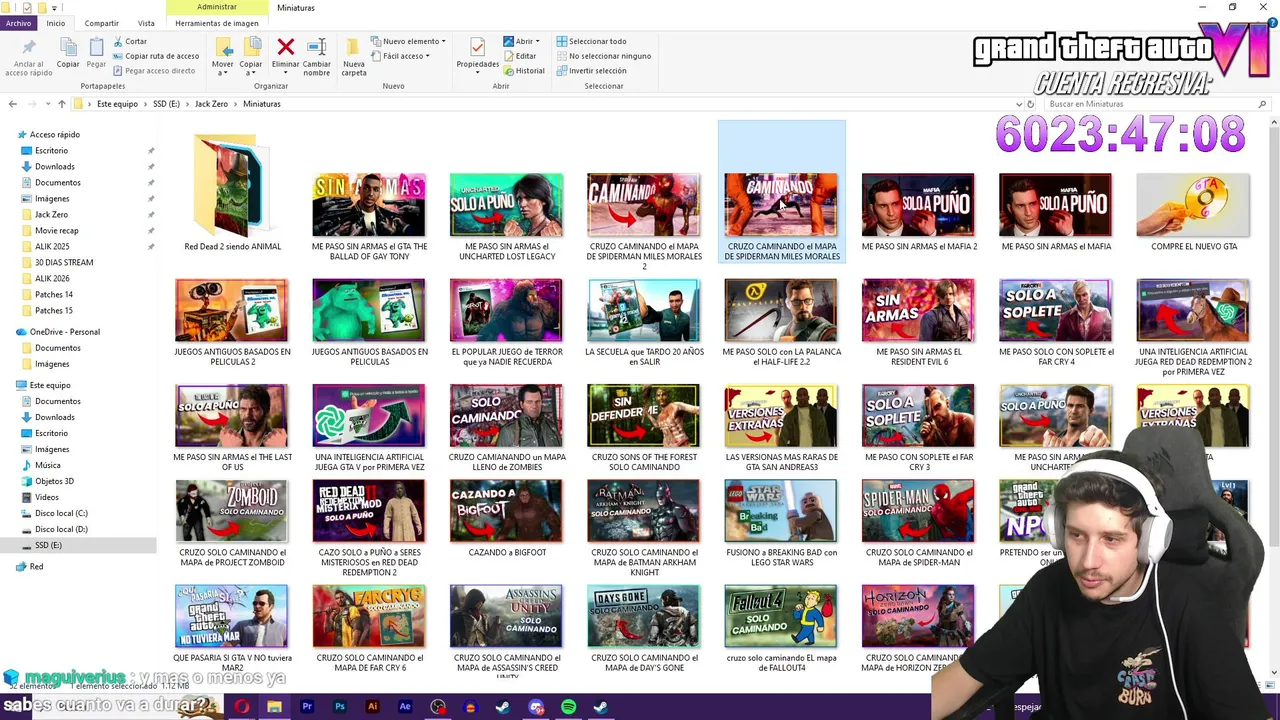This screenshot has height=720, width=1280.
Task: Click the Propiedades checkmark icon
Action: [477, 47]
